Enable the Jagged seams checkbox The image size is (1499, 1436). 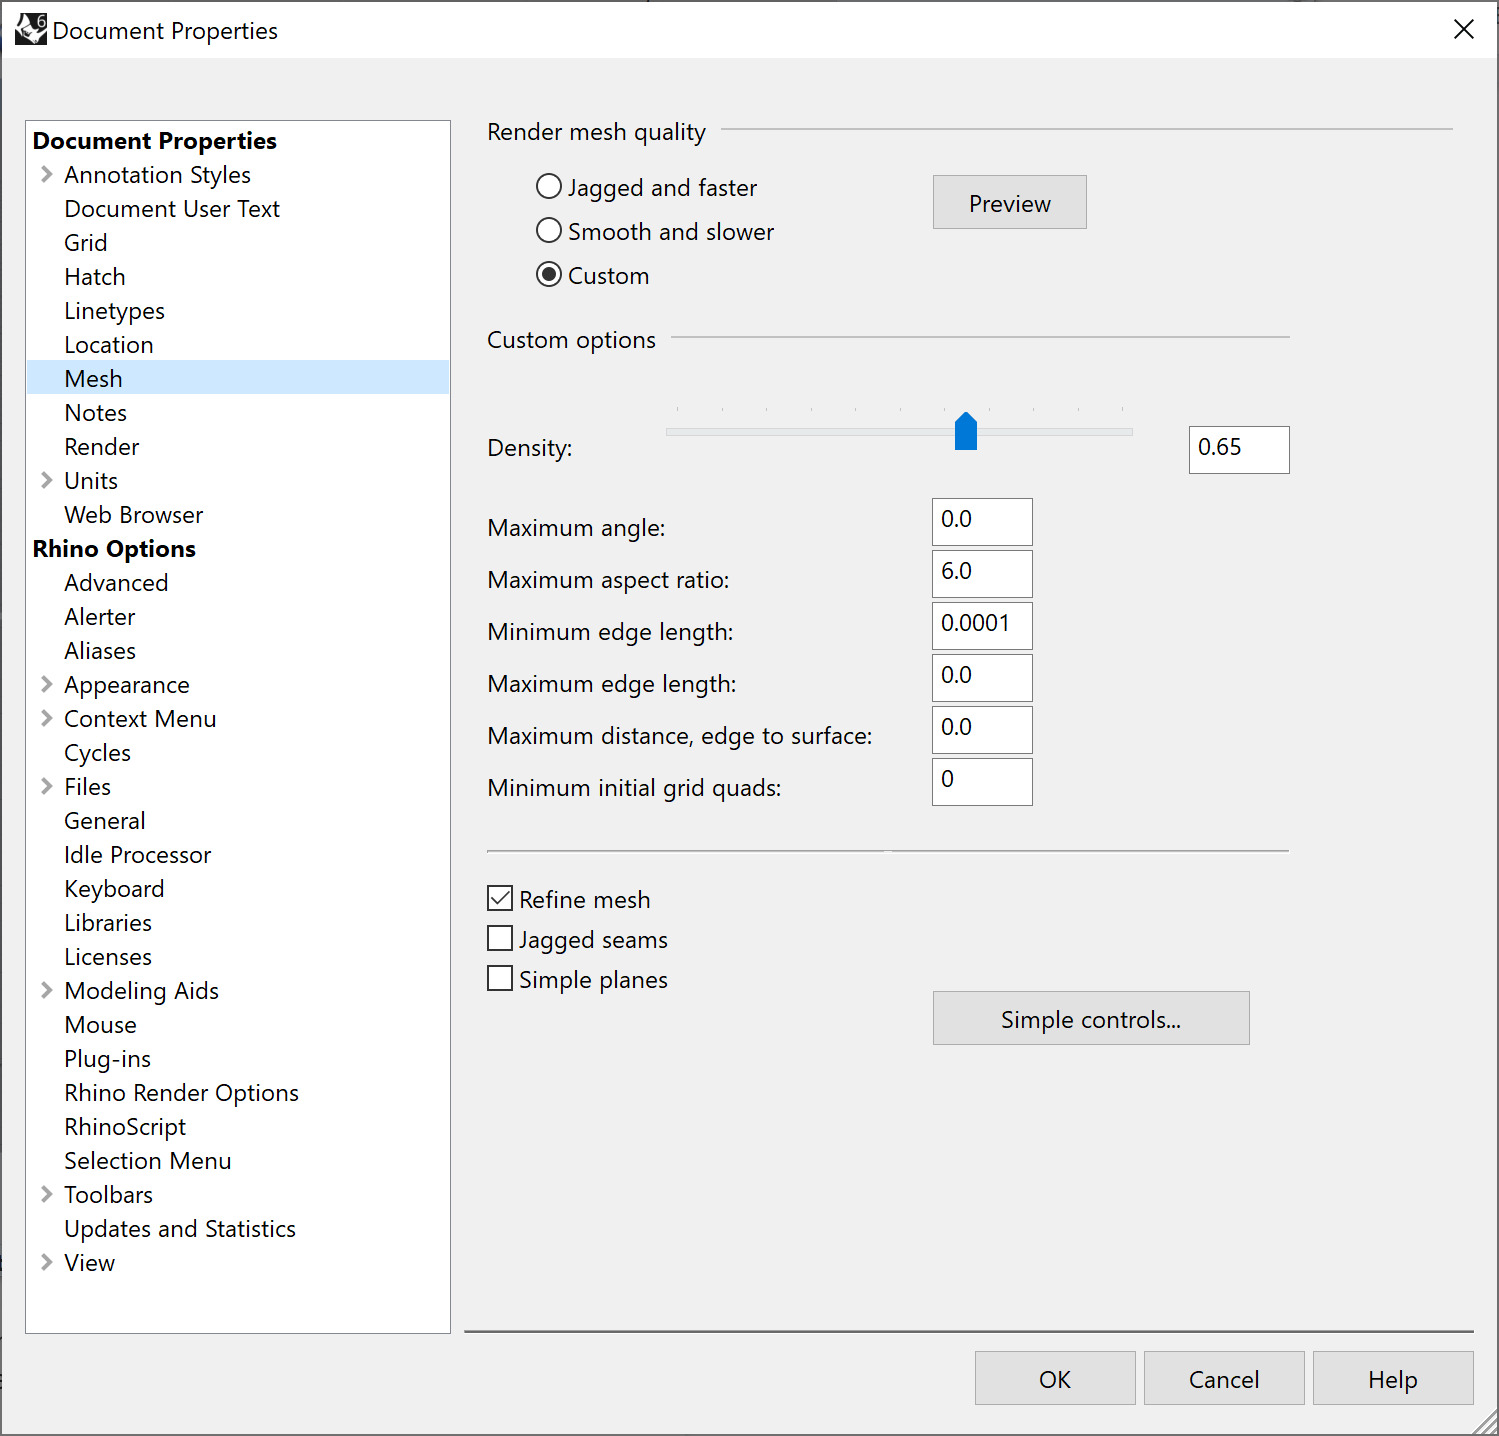pyautogui.click(x=500, y=939)
